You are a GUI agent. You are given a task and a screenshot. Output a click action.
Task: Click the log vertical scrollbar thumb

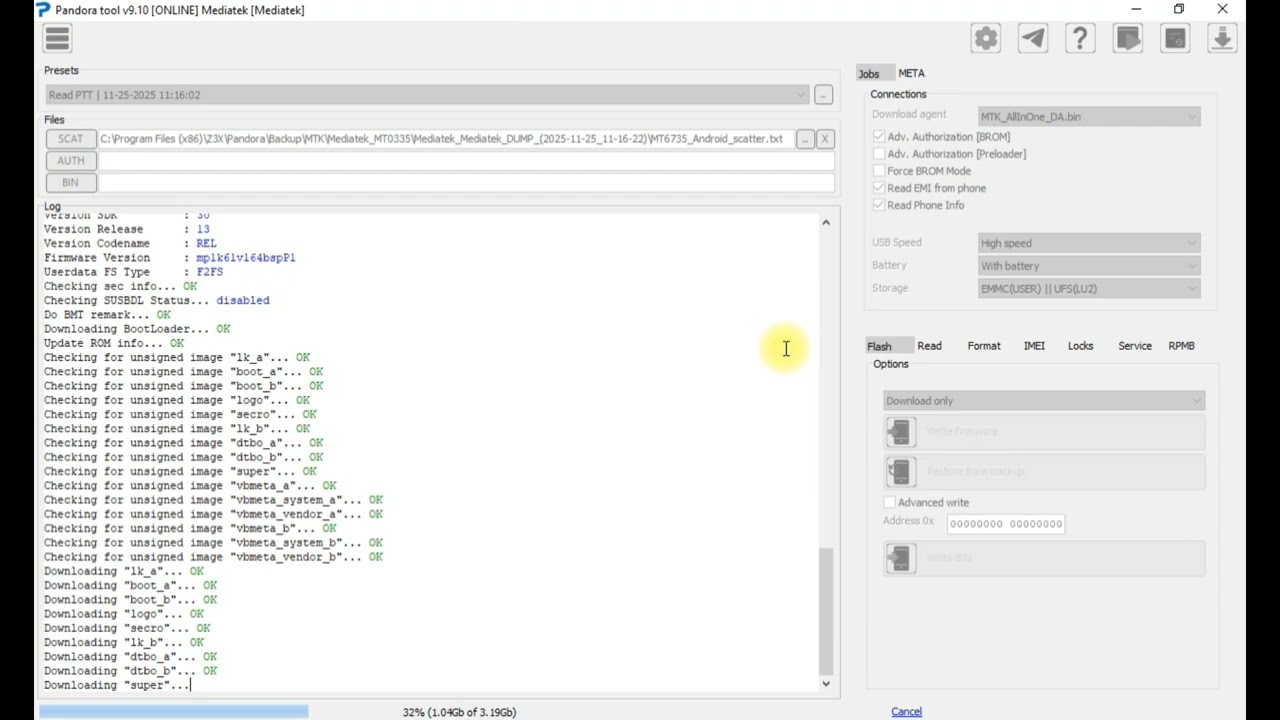coord(826,611)
